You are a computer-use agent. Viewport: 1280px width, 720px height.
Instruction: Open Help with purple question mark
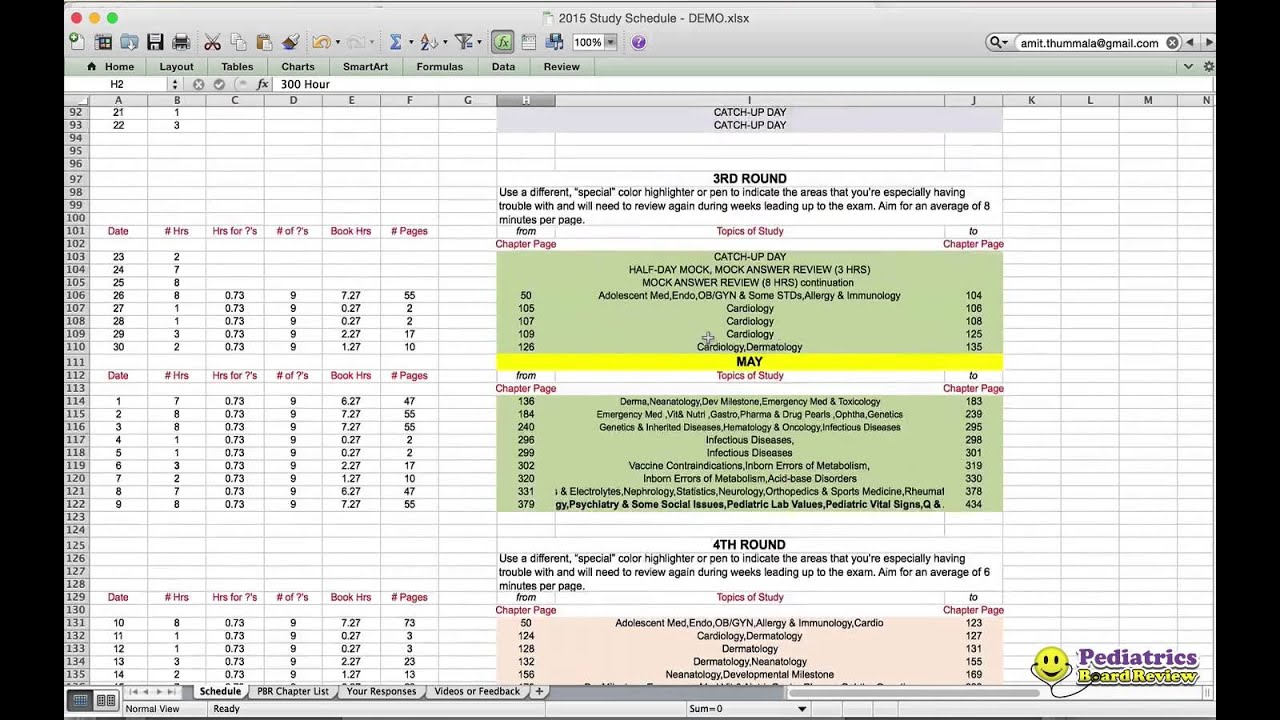[639, 42]
